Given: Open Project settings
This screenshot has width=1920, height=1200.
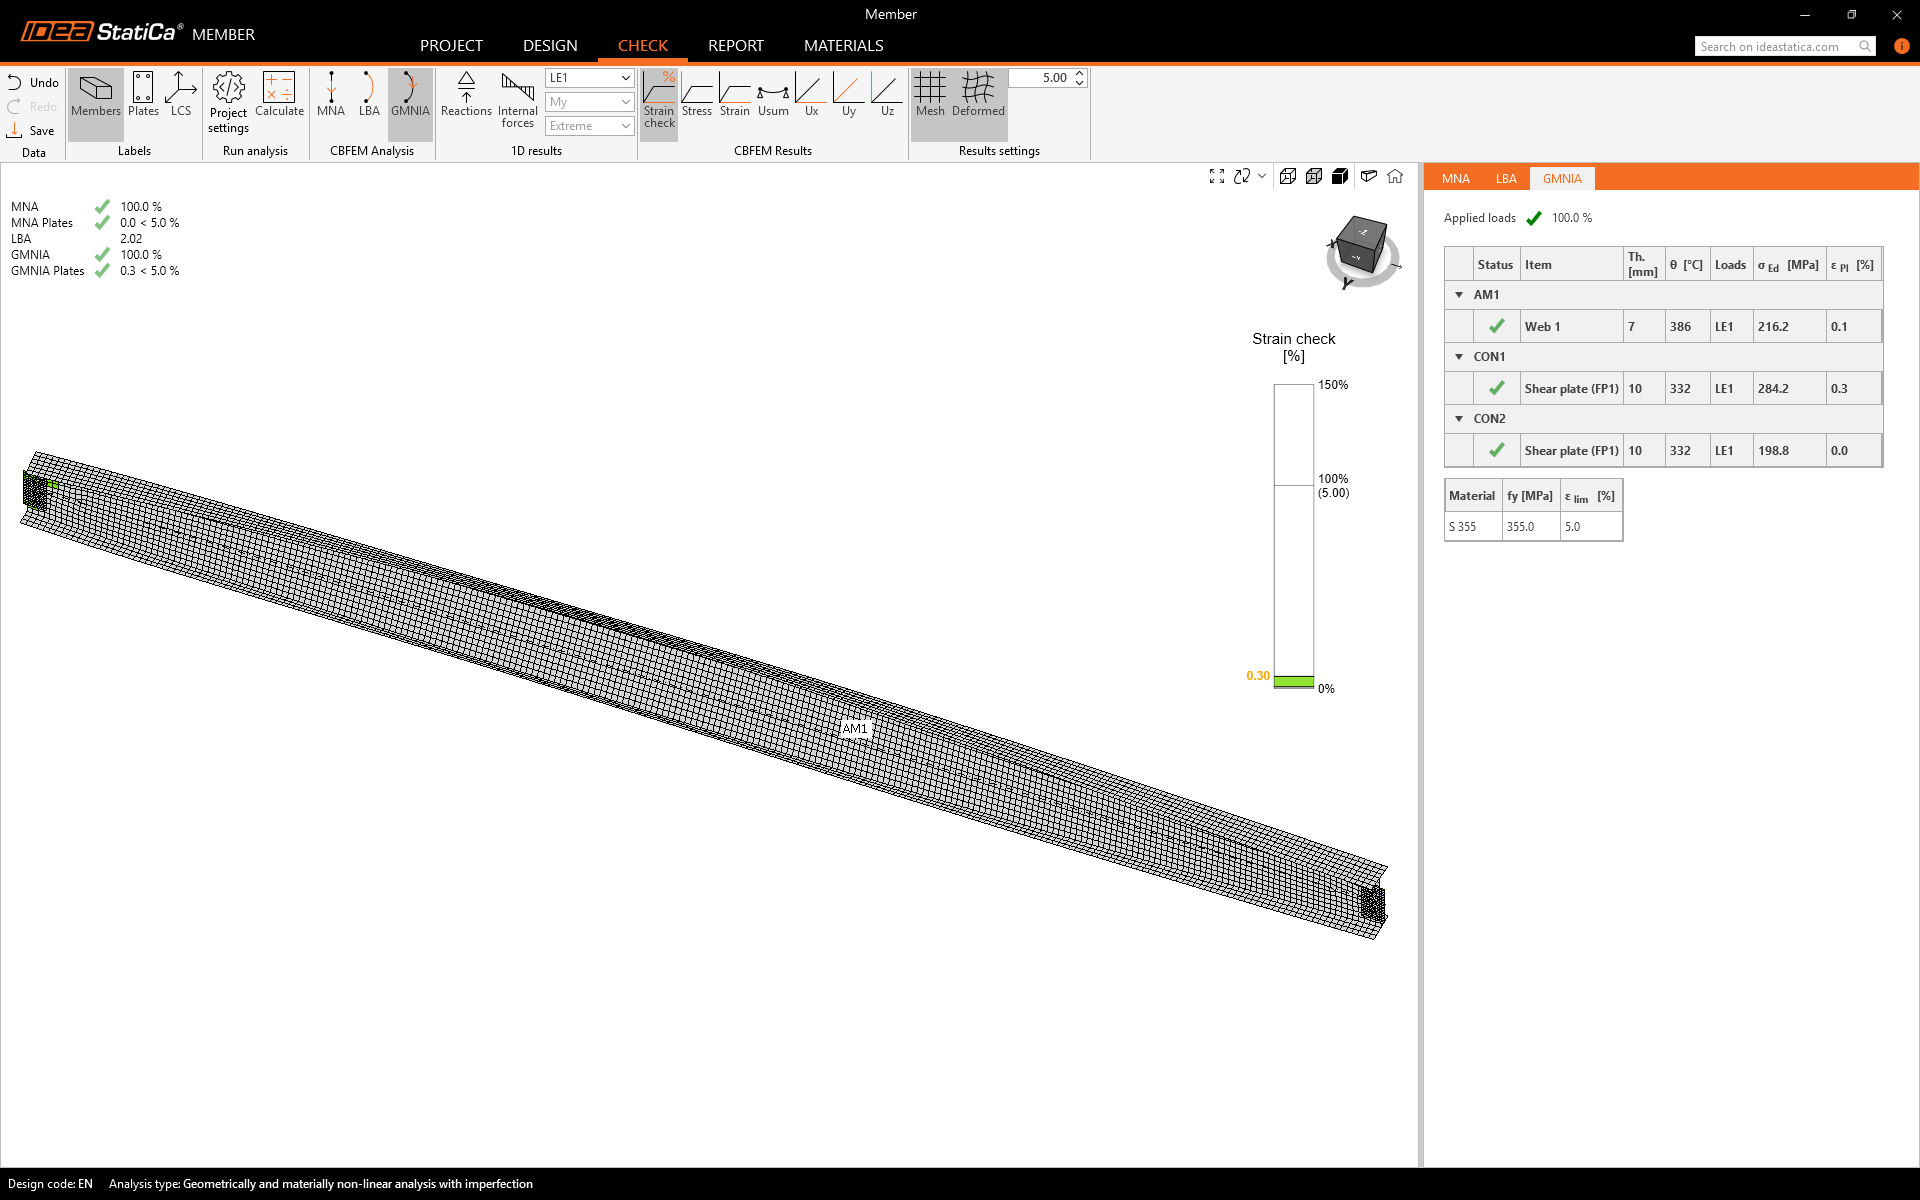Looking at the screenshot, I should [x=228, y=101].
